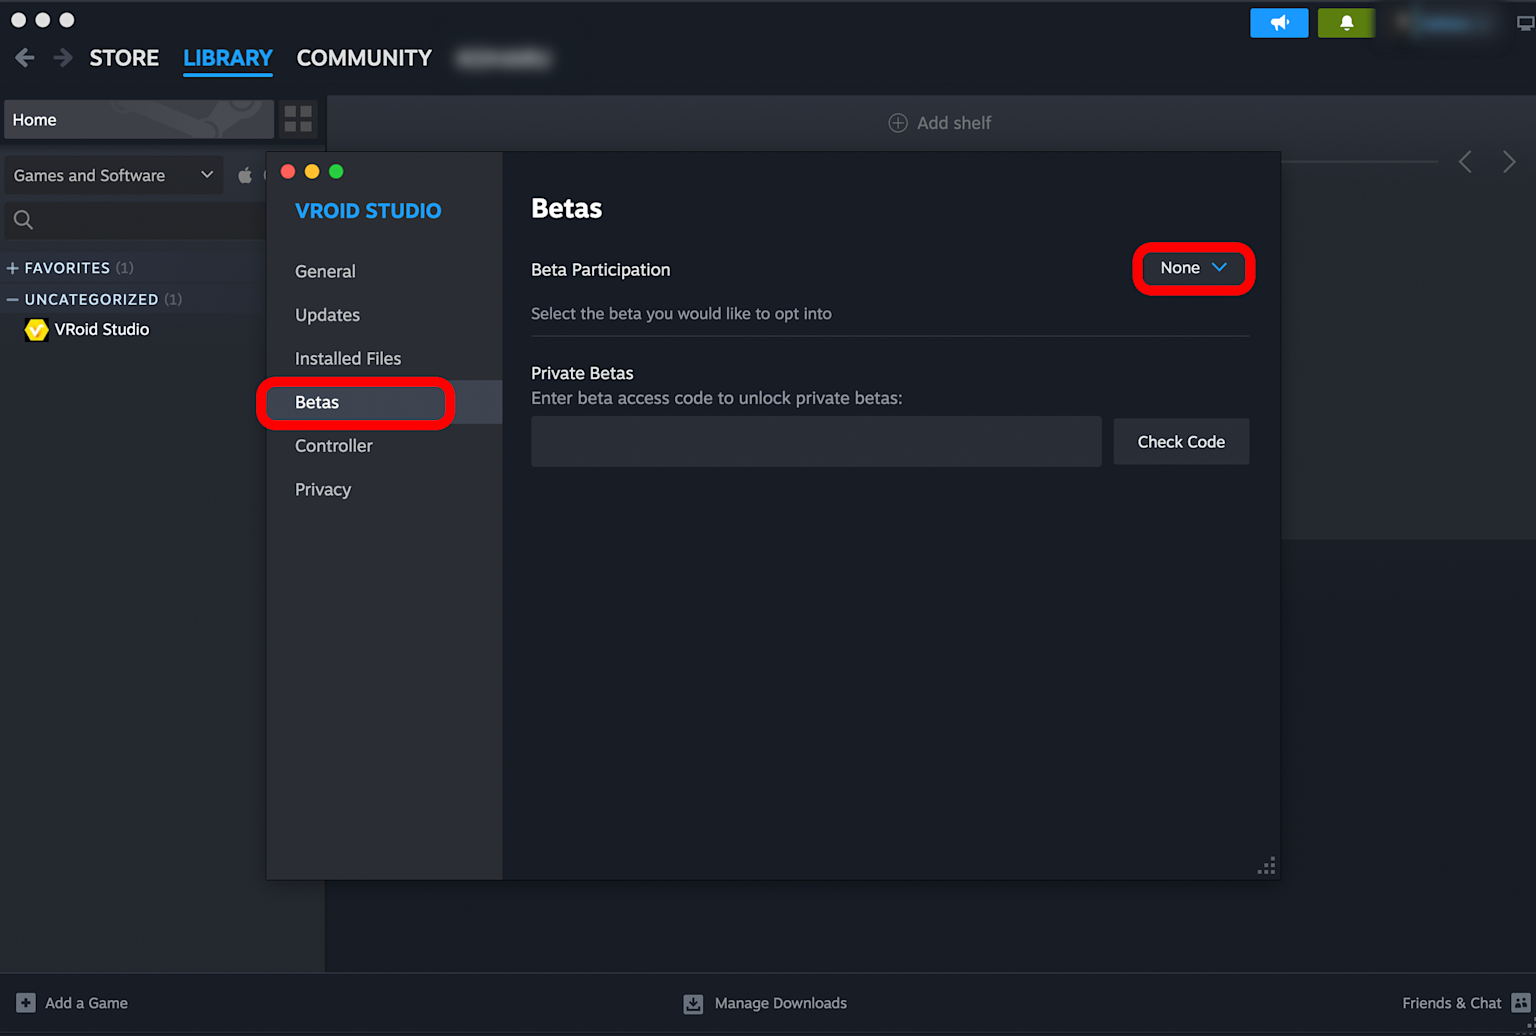The width and height of the screenshot is (1536, 1036).
Task: Select the Privacy section
Action: [x=384, y=489]
